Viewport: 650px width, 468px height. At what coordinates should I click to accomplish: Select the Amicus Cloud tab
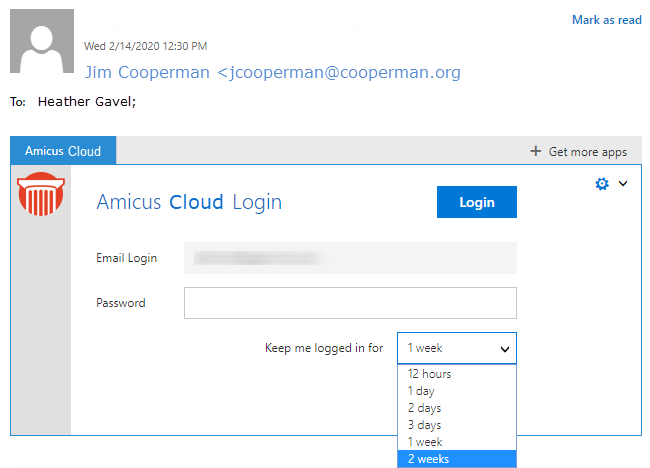click(63, 150)
